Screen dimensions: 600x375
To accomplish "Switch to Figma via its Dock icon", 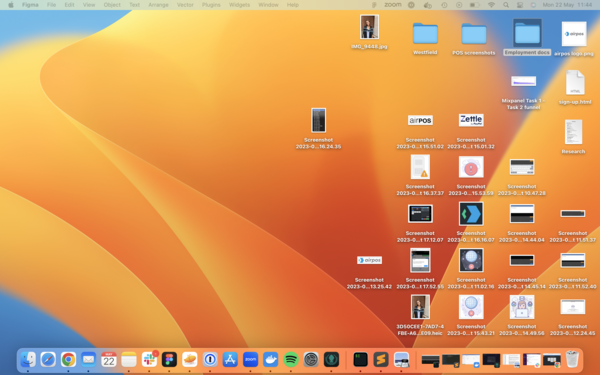I will click(x=169, y=359).
